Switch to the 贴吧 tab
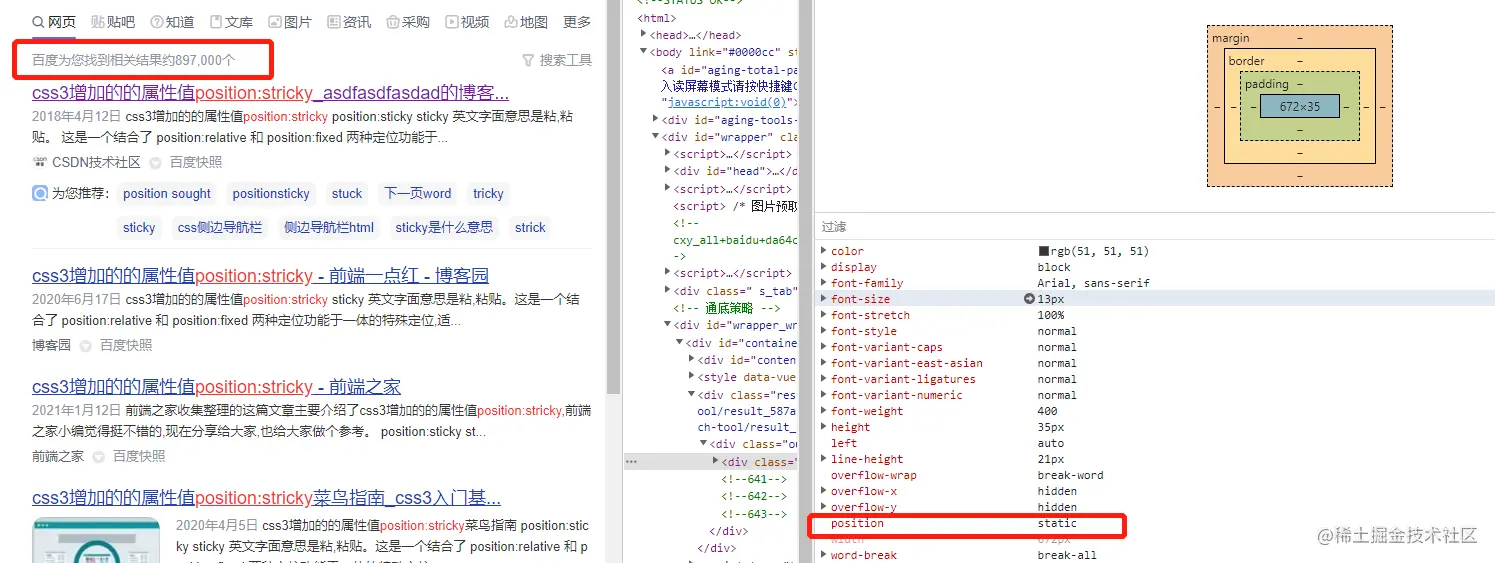 point(113,22)
